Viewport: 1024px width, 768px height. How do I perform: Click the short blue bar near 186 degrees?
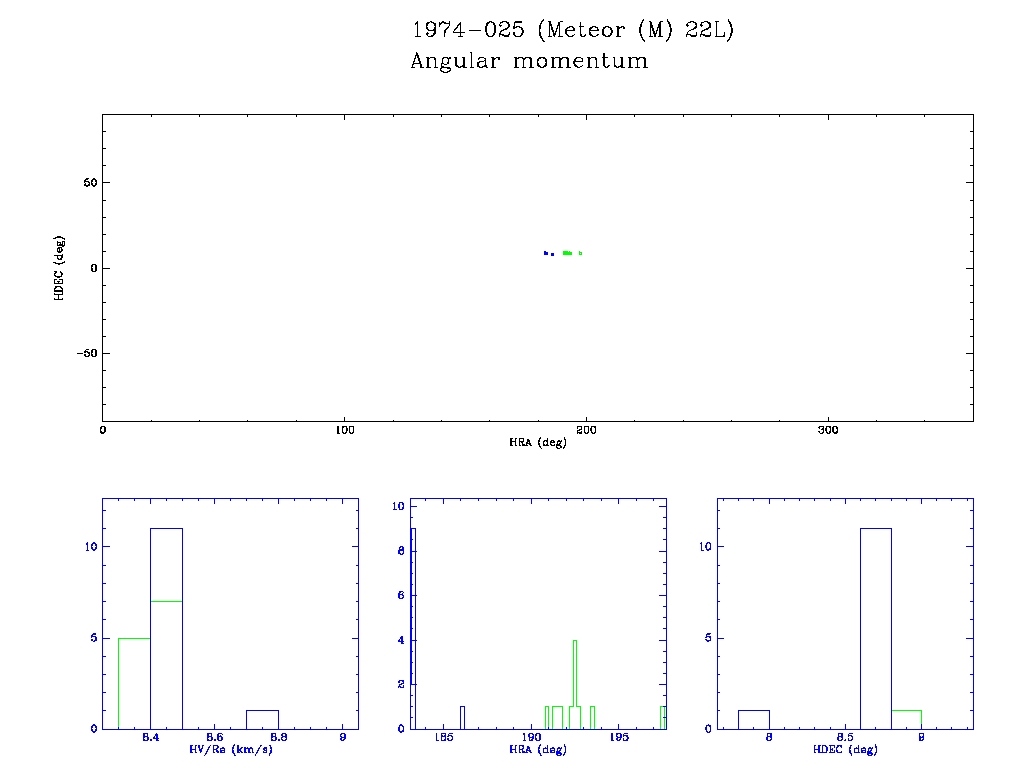pyautogui.click(x=462, y=717)
